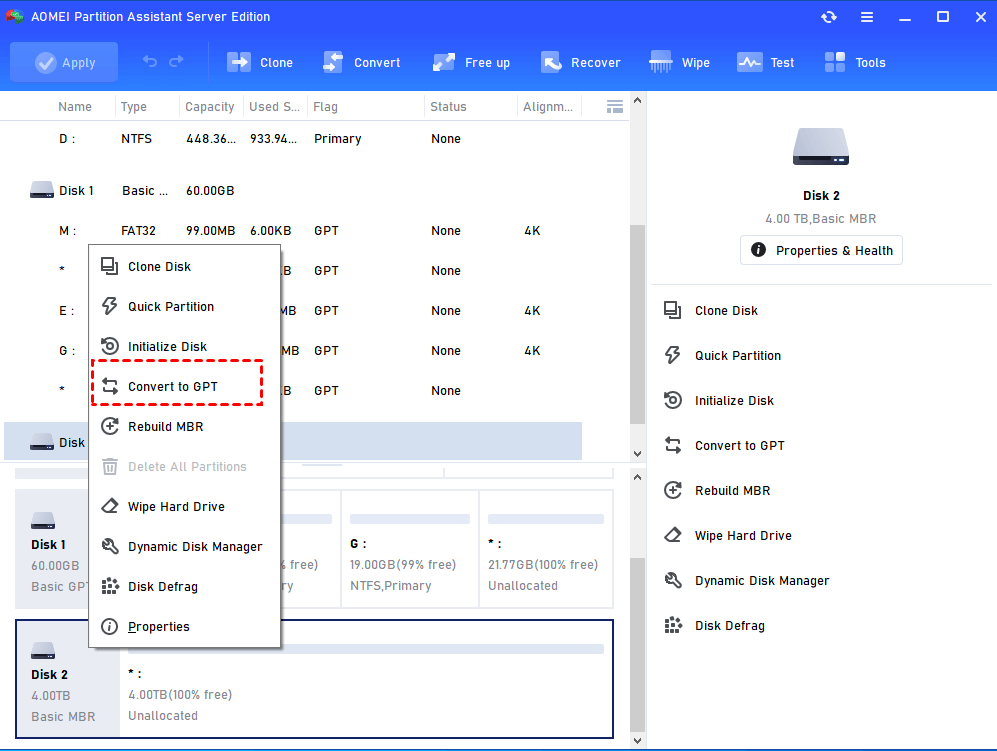Click the Rebuild MBR plus icon in the right panel
Image resolution: width=997 pixels, height=751 pixels.
673,490
